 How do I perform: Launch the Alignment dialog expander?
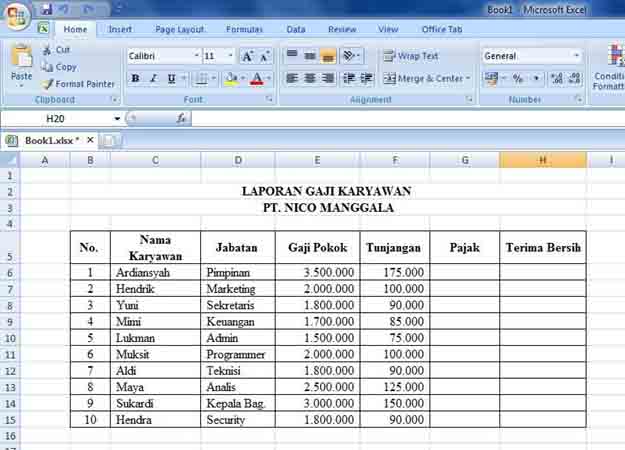[x=470, y=99]
